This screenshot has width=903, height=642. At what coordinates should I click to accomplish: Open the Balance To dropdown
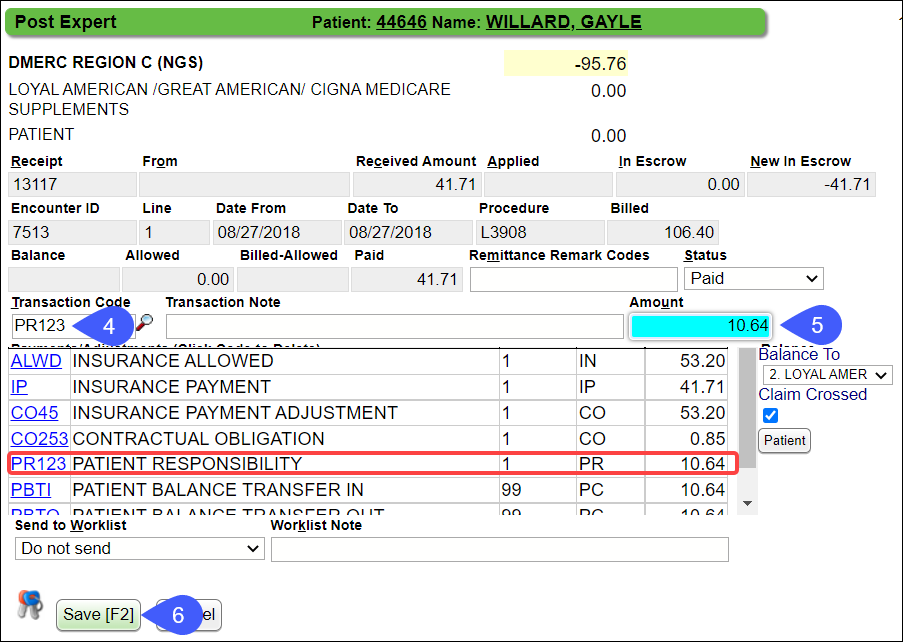pyautogui.click(x=827, y=374)
